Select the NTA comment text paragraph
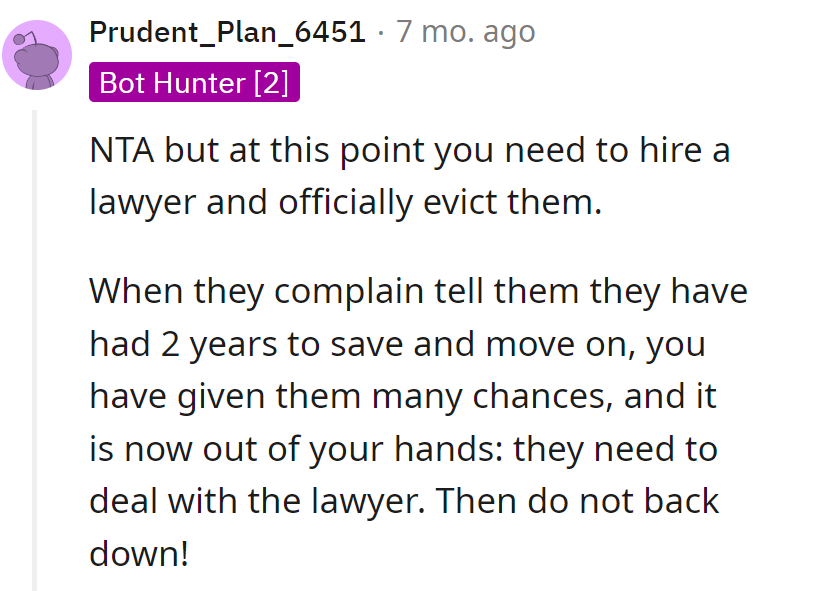This screenshot has width=814, height=591. [x=400, y=175]
